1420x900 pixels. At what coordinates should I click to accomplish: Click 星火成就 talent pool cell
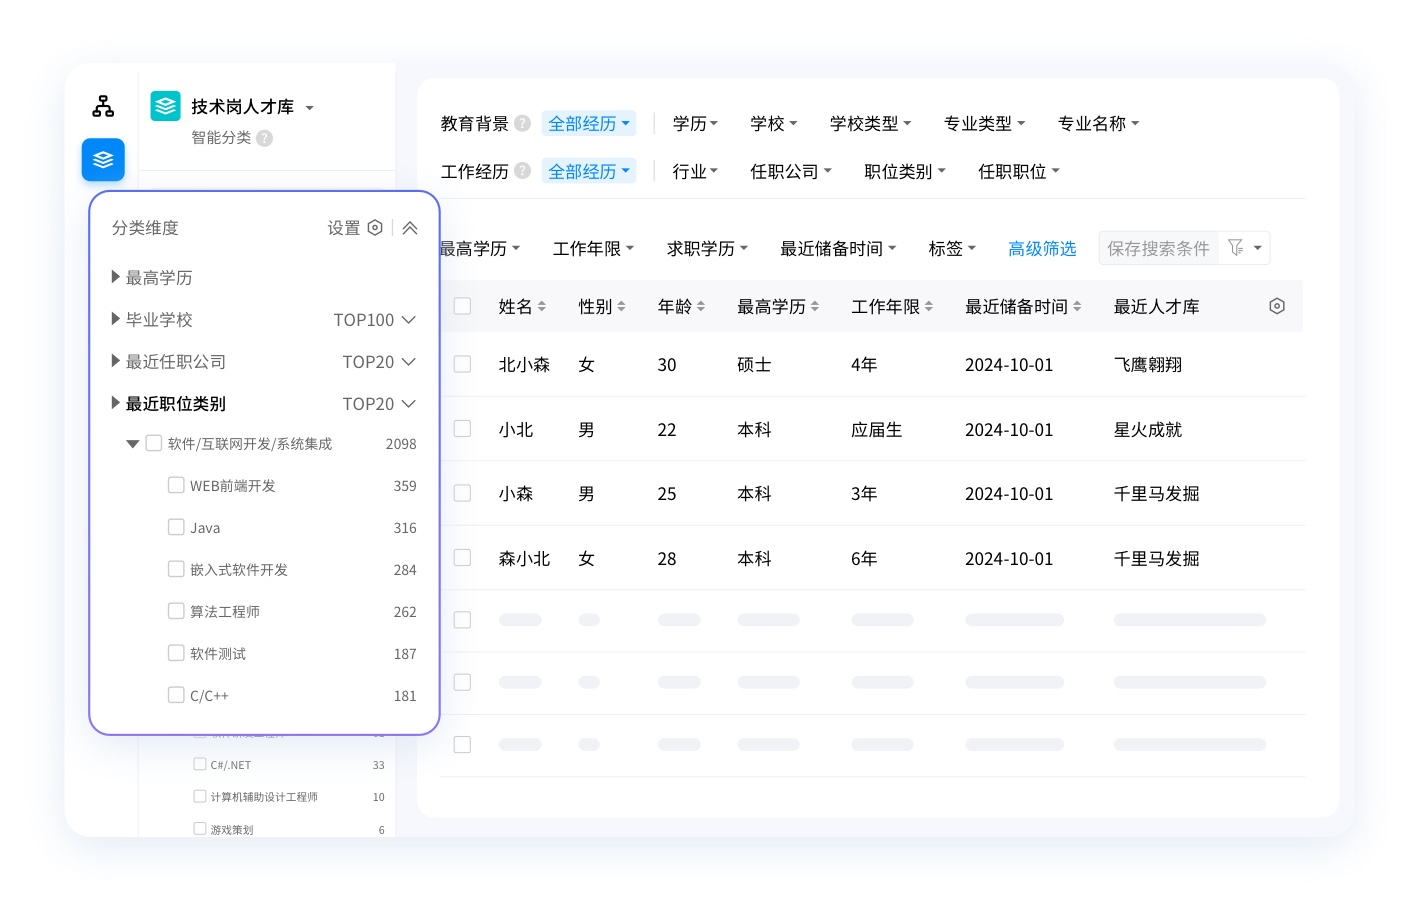pos(1148,430)
